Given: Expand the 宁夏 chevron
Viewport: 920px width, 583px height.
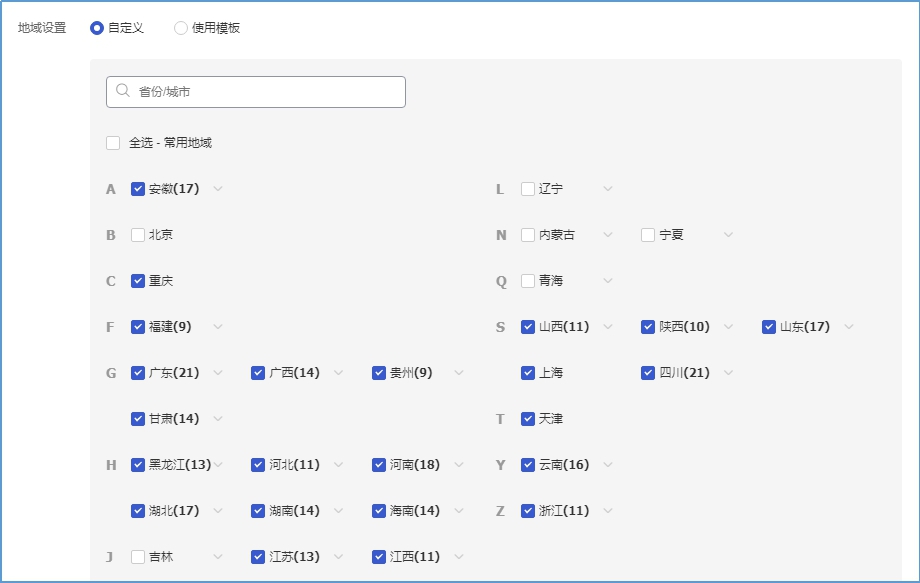Looking at the screenshot, I should (x=728, y=235).
